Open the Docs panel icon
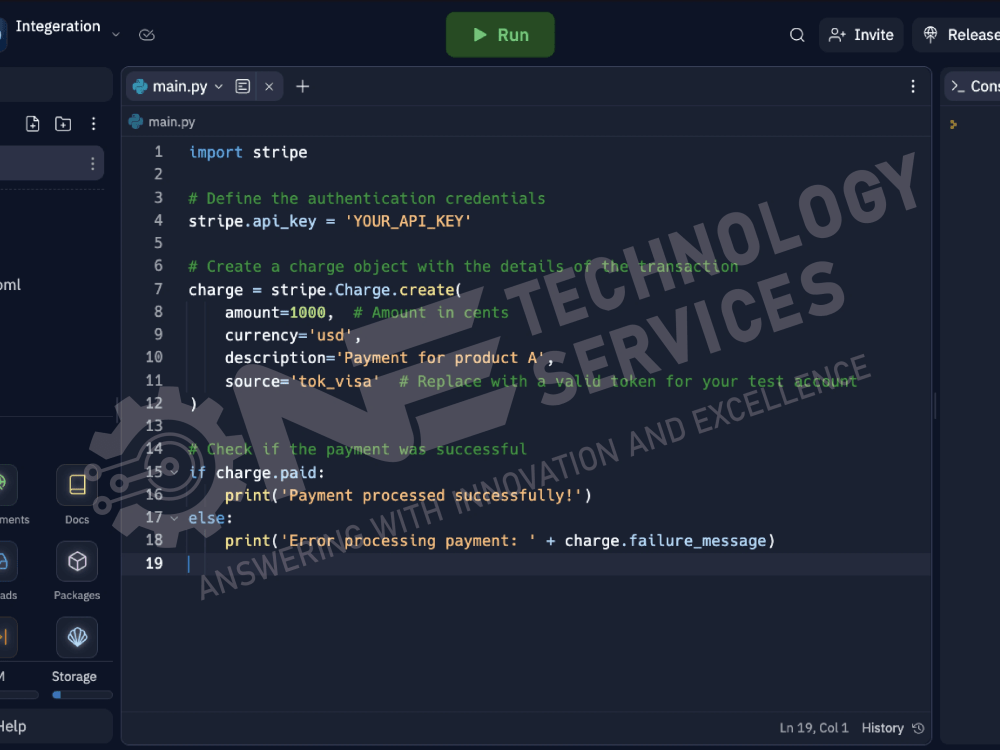This screenshot has height=750, width=1000. point(77,485)
